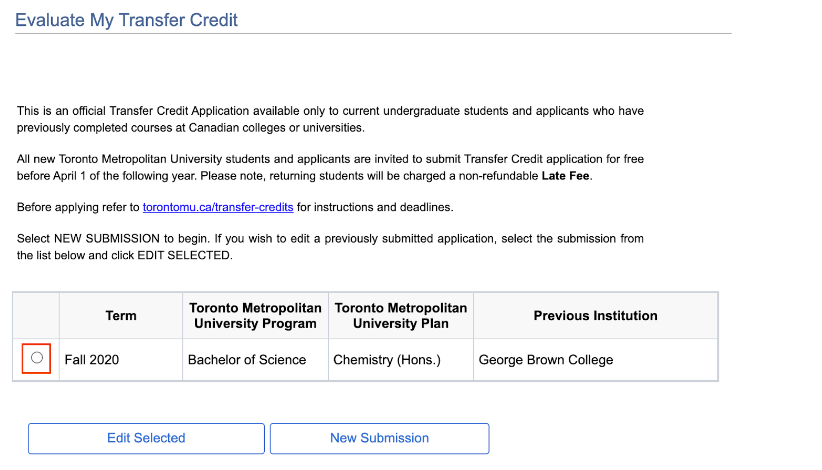Viewport: 822px width, 470px height.
Task: Click the University Plan column header
Action: (400, 316)
